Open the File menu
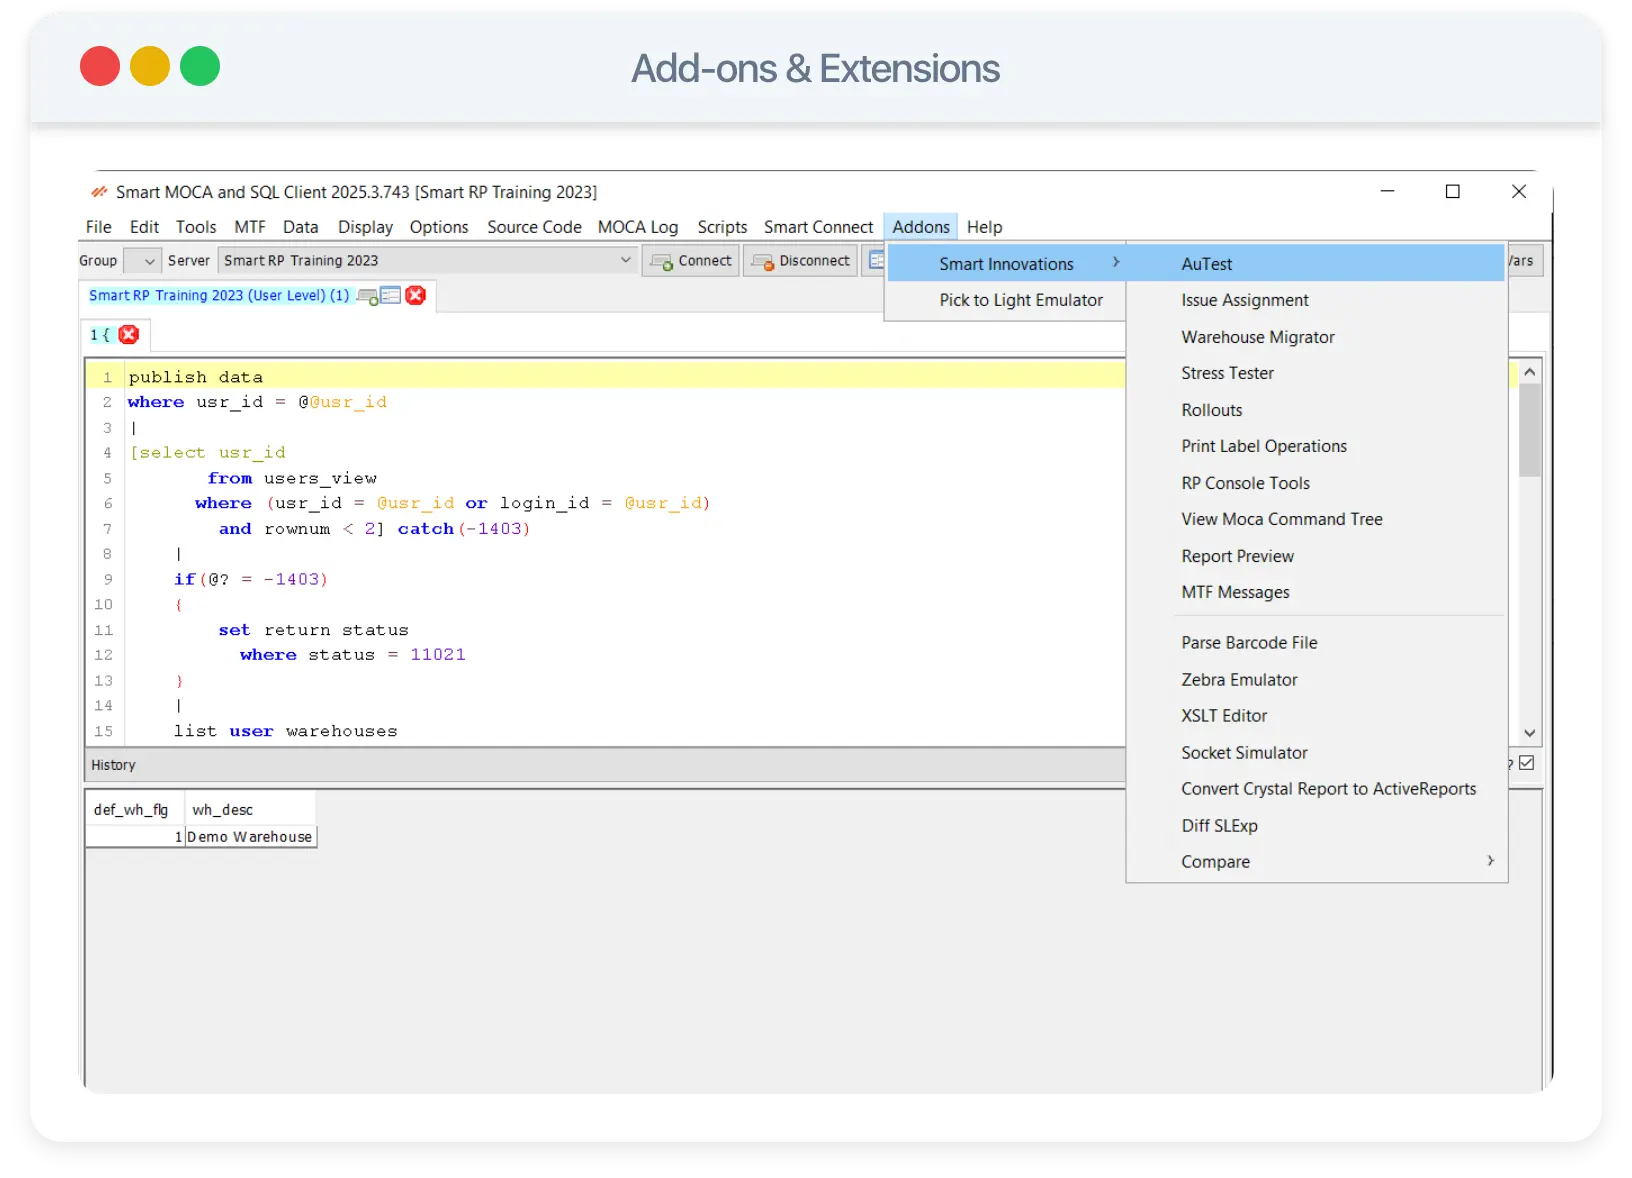Image resolution: width=1632 pixels, height=1178 pixels. (98, 227)
